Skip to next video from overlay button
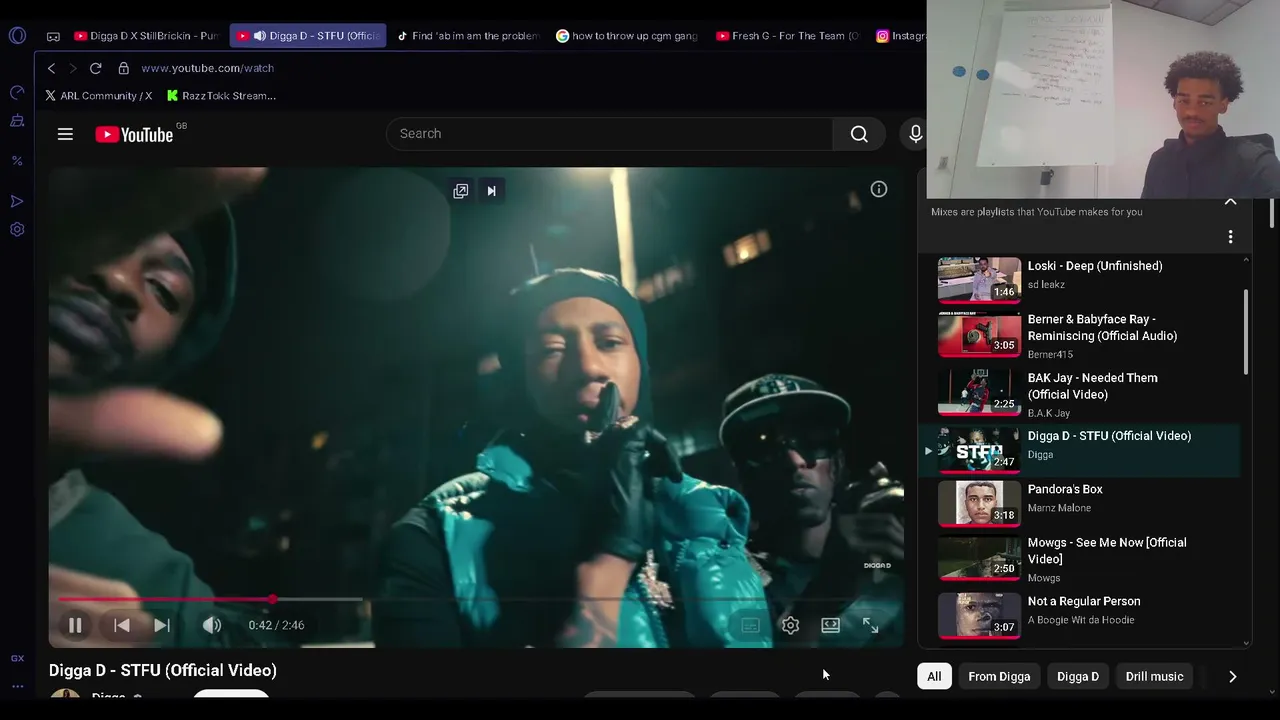This screenshot has width=1280, height=720. (491, 191)
